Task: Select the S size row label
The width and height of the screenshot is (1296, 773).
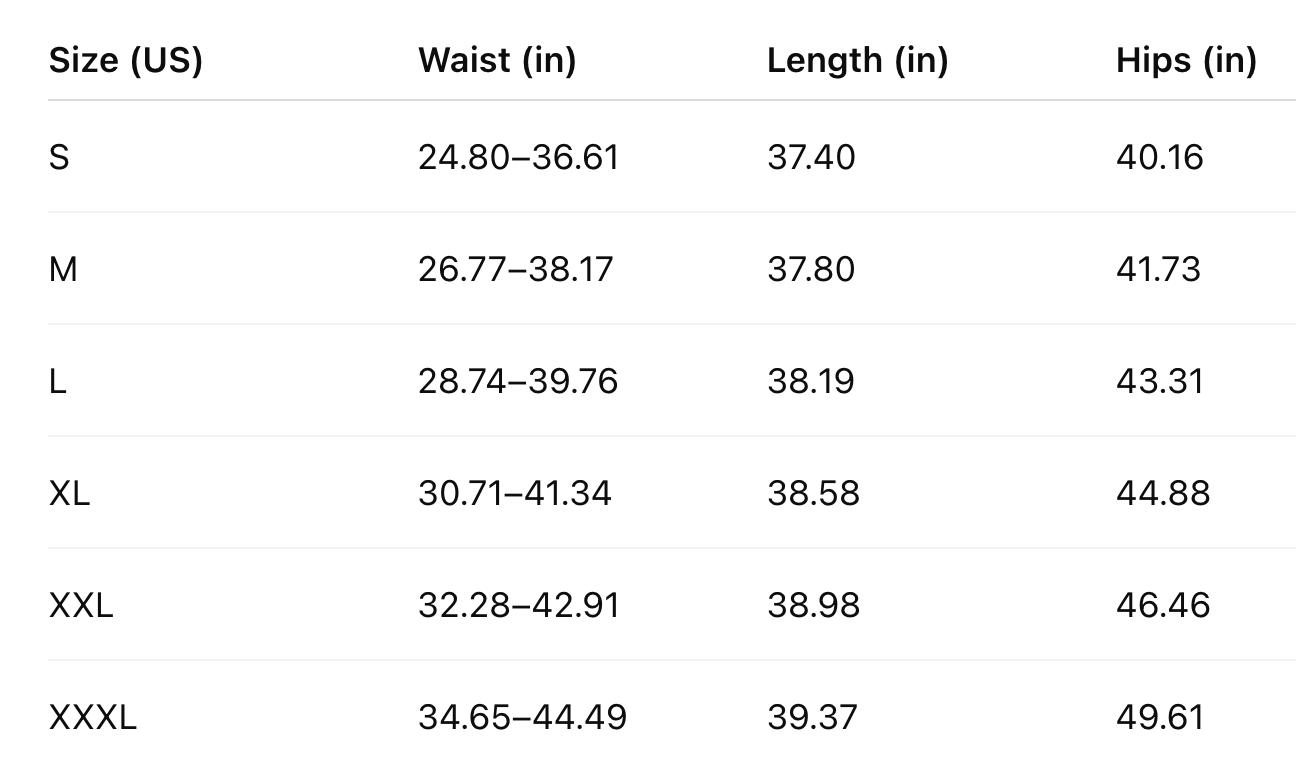Action: pyautogui.click(x=59, y=157)
